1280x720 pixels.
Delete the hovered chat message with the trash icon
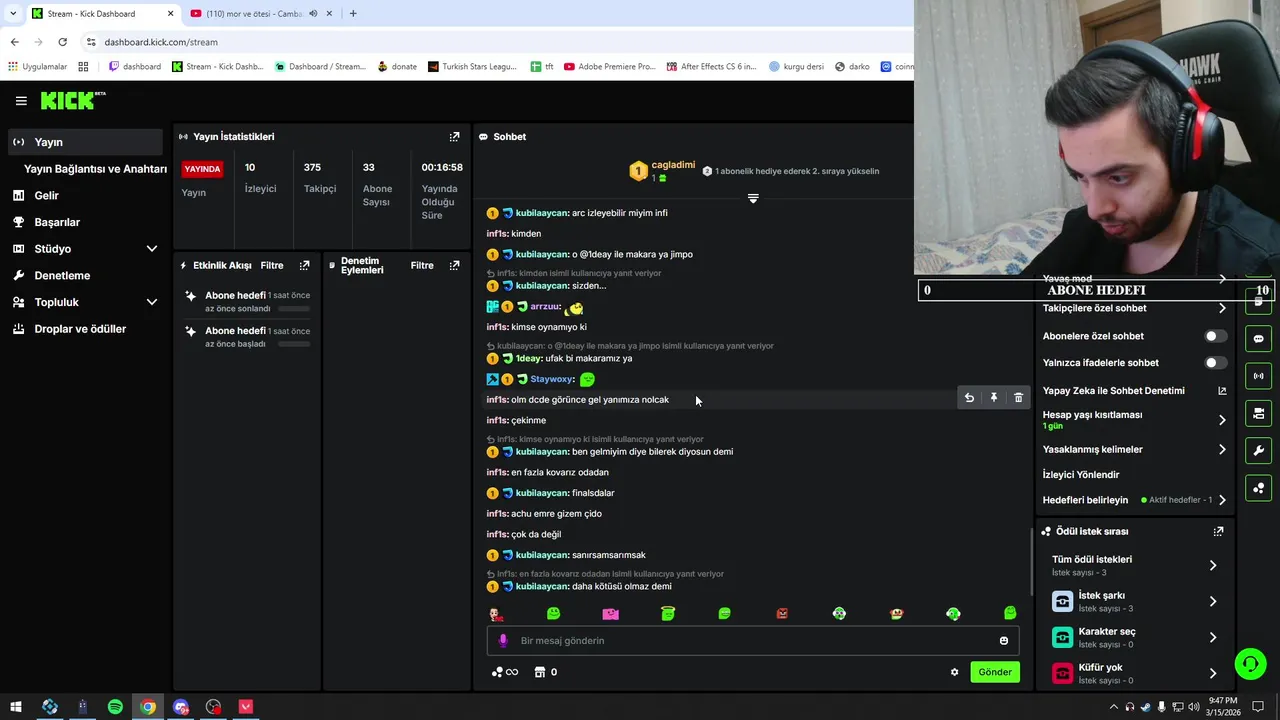pos(1018,398)
